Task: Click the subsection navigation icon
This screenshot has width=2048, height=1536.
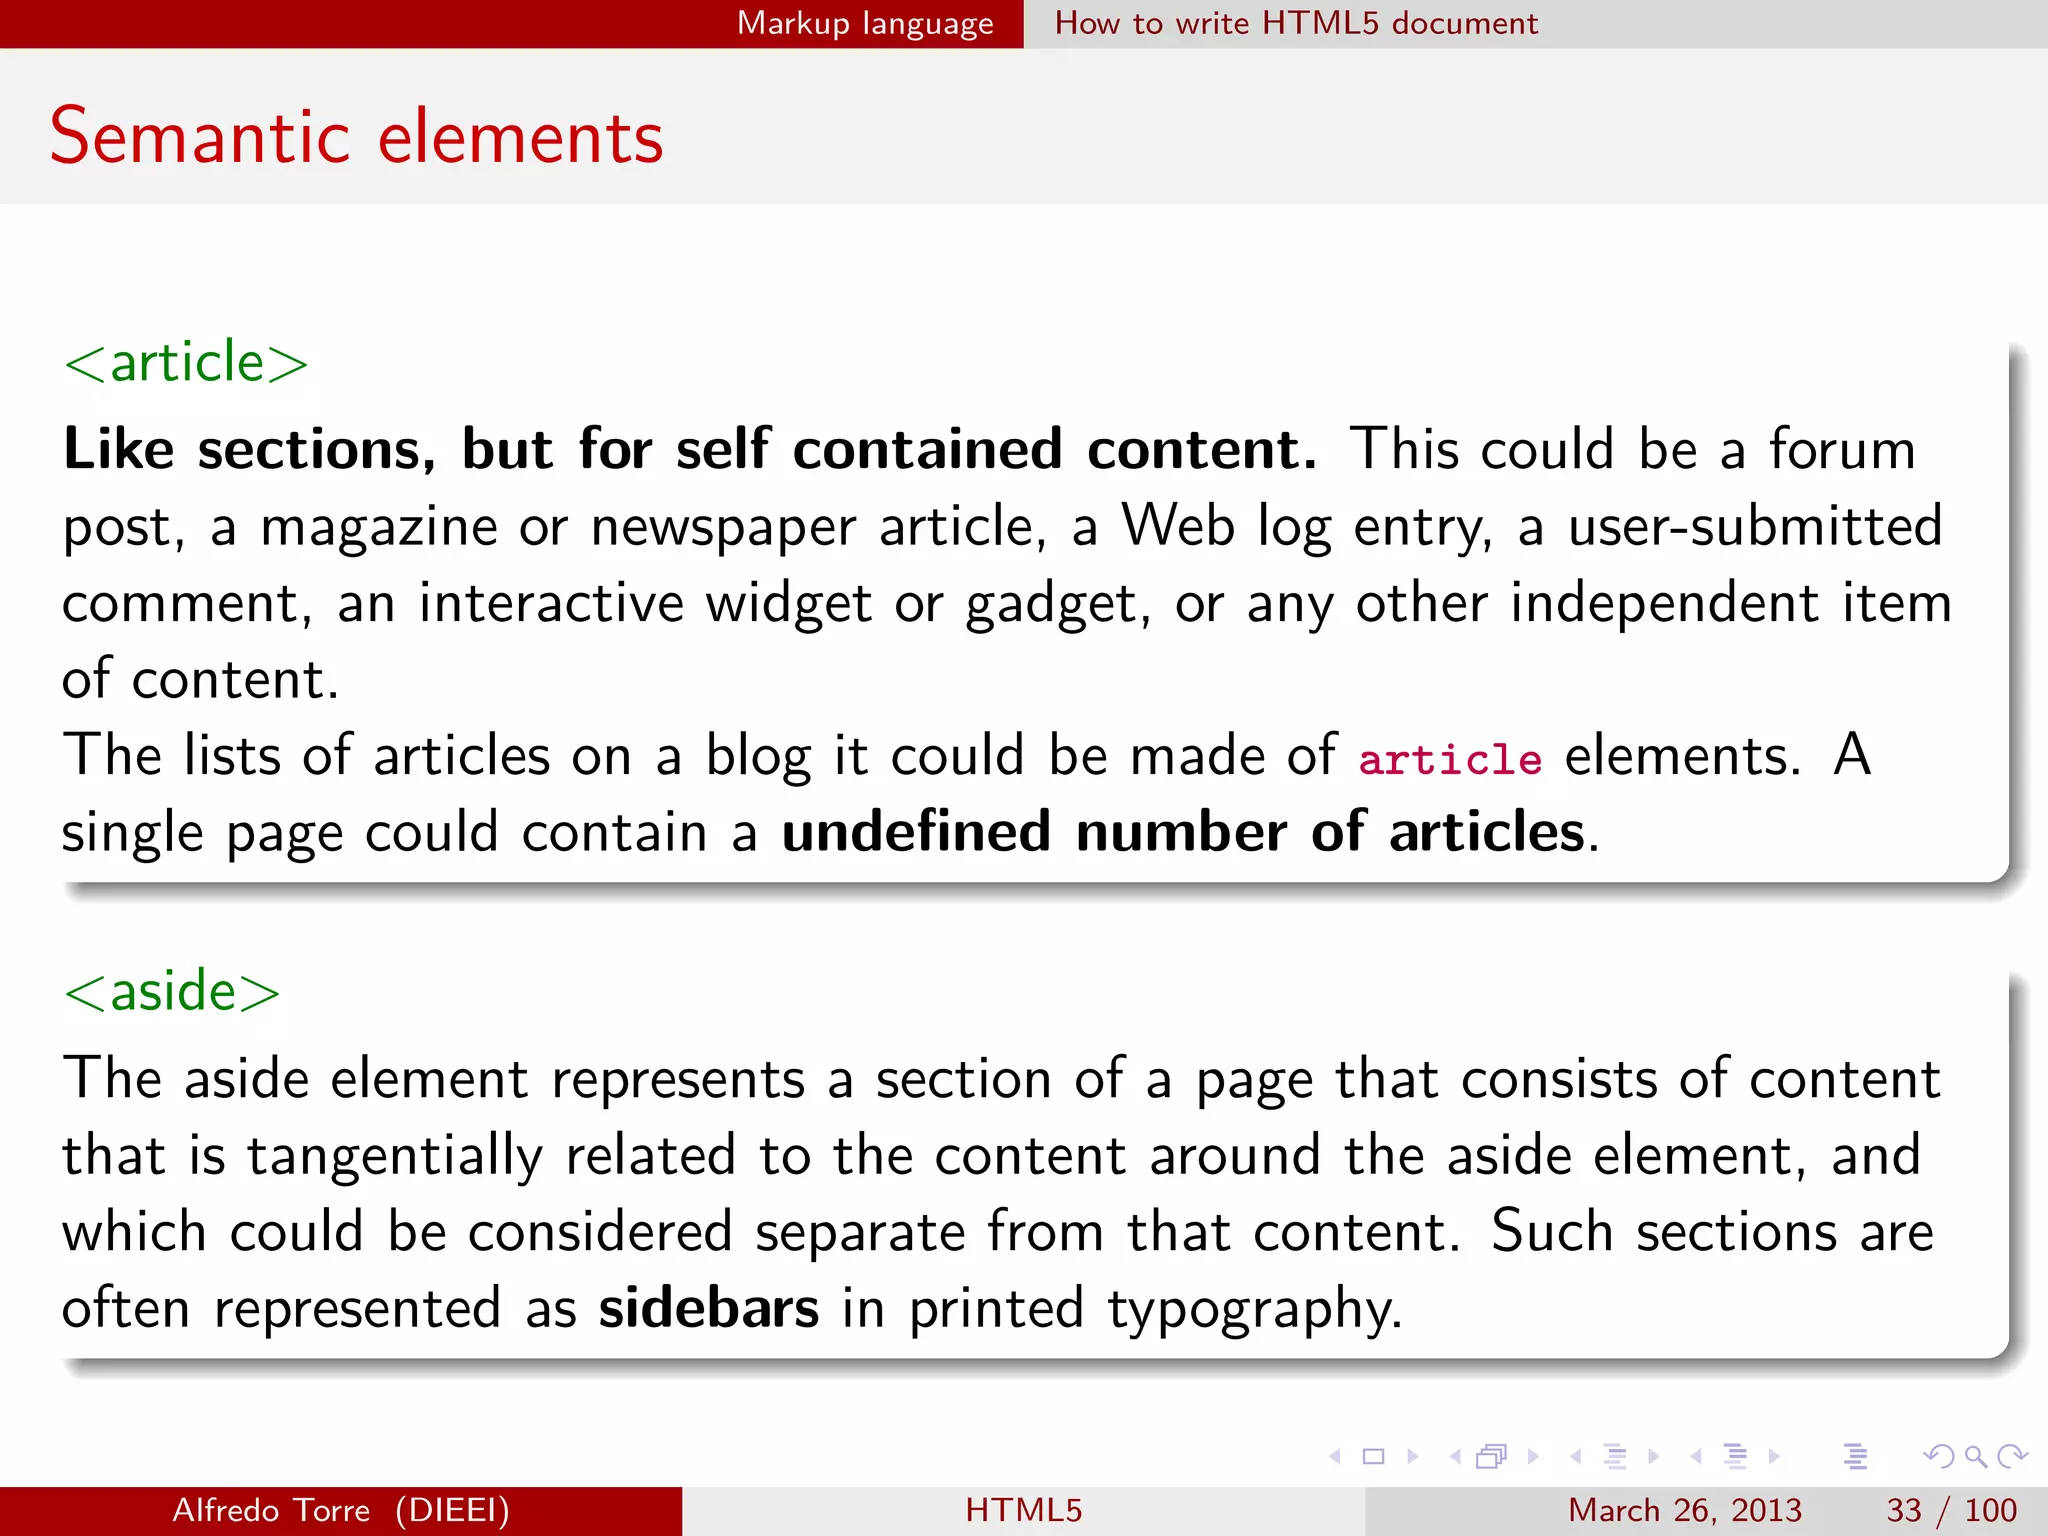Action: (1615, 1457)
